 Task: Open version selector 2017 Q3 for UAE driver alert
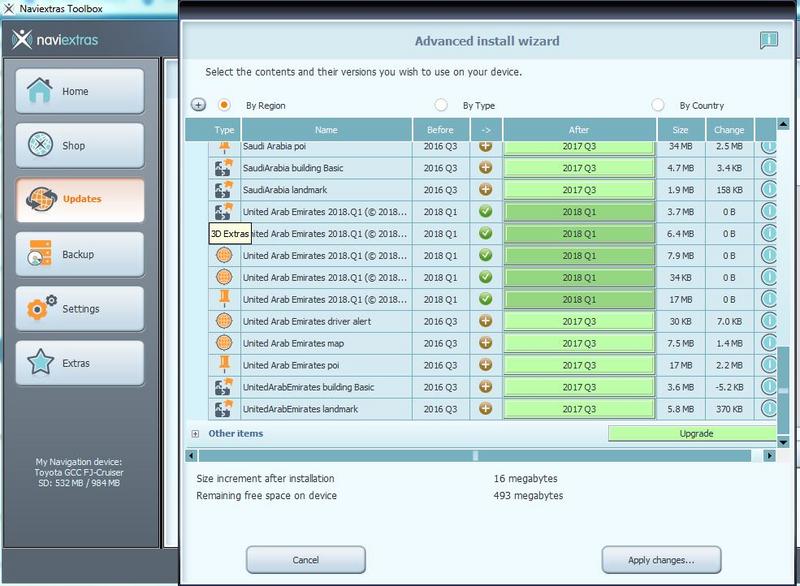tap(579, 321)
